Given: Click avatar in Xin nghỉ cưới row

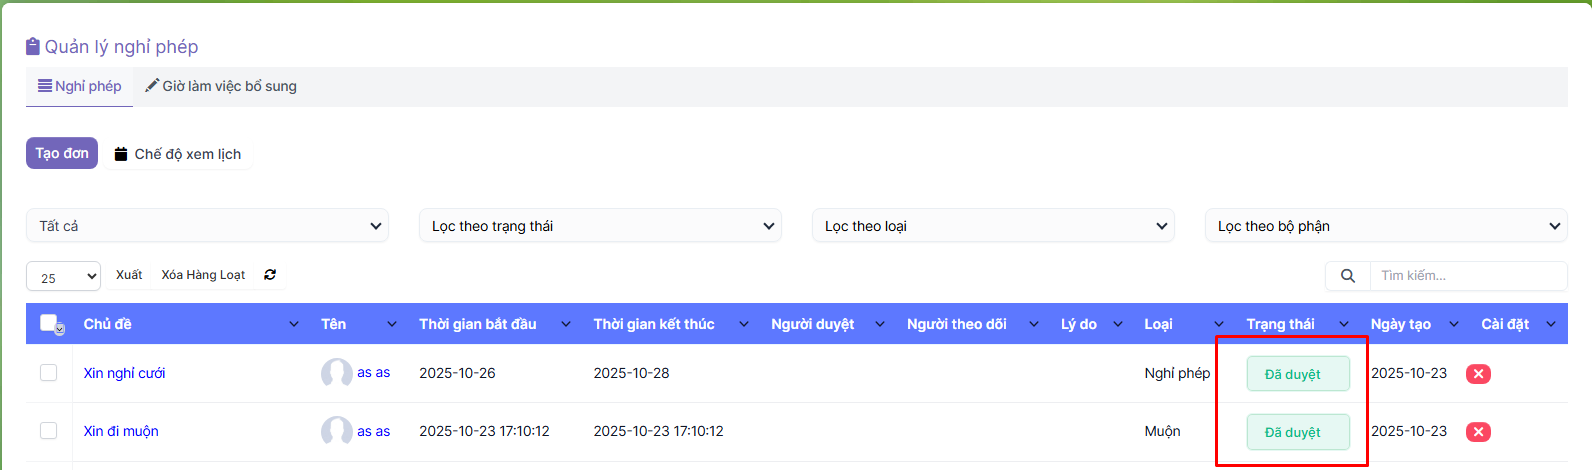Looking at the screenshot, I should (x=337, y=373).
